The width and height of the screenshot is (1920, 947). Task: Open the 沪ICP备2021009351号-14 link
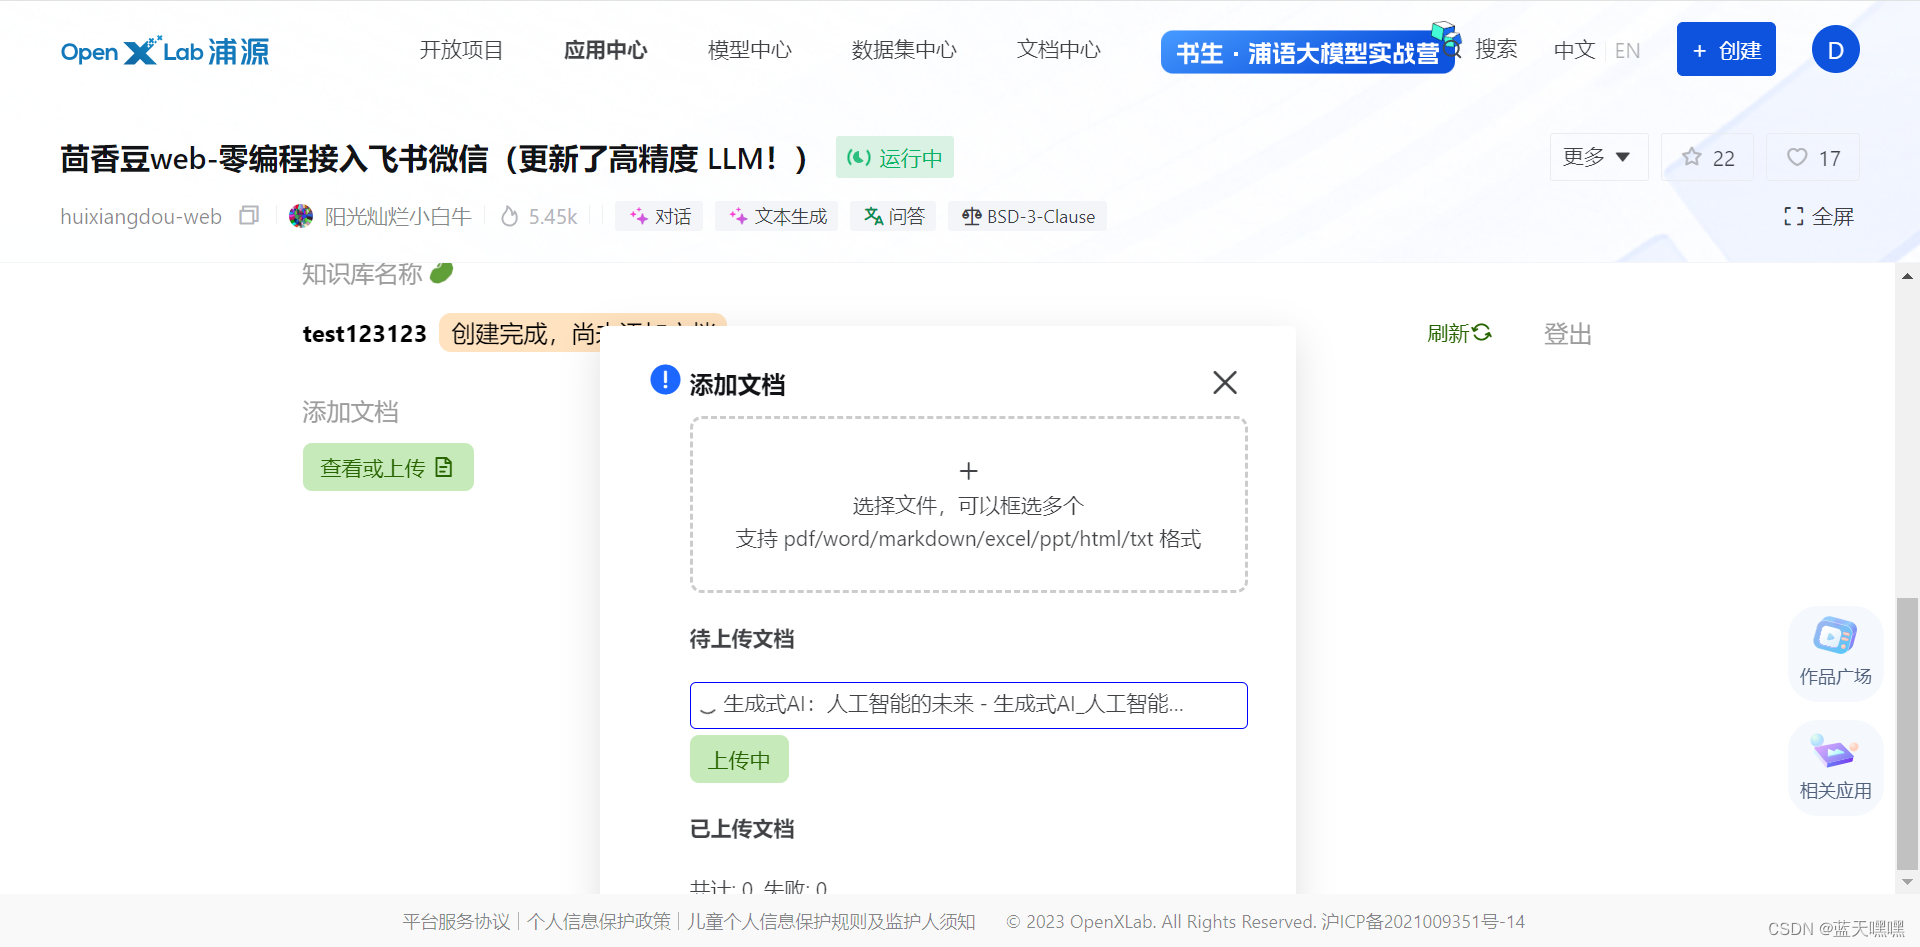(1422, 921)
